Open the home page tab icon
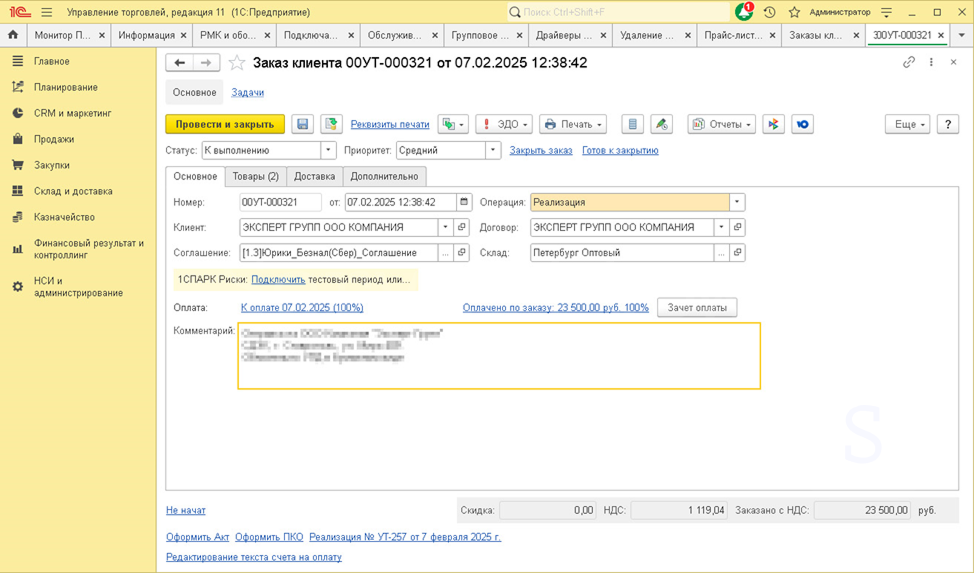 (13, 35)
